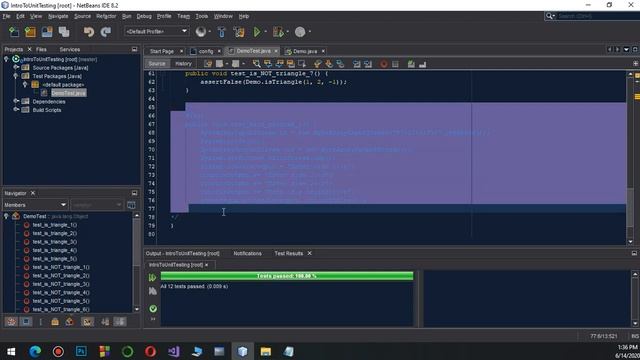The width and height of the screenshot is (640, 360).
Task: Collapse the default package node
Action: tap(24, 84)
